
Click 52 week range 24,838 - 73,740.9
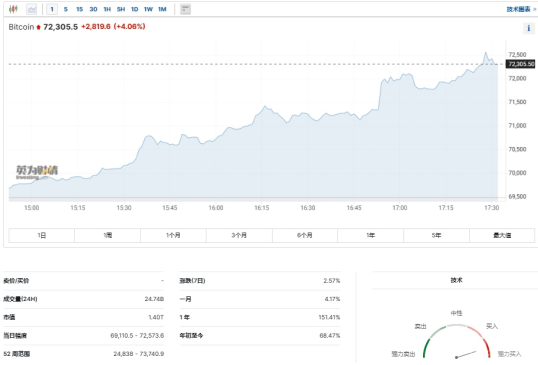tap(139, 354)
